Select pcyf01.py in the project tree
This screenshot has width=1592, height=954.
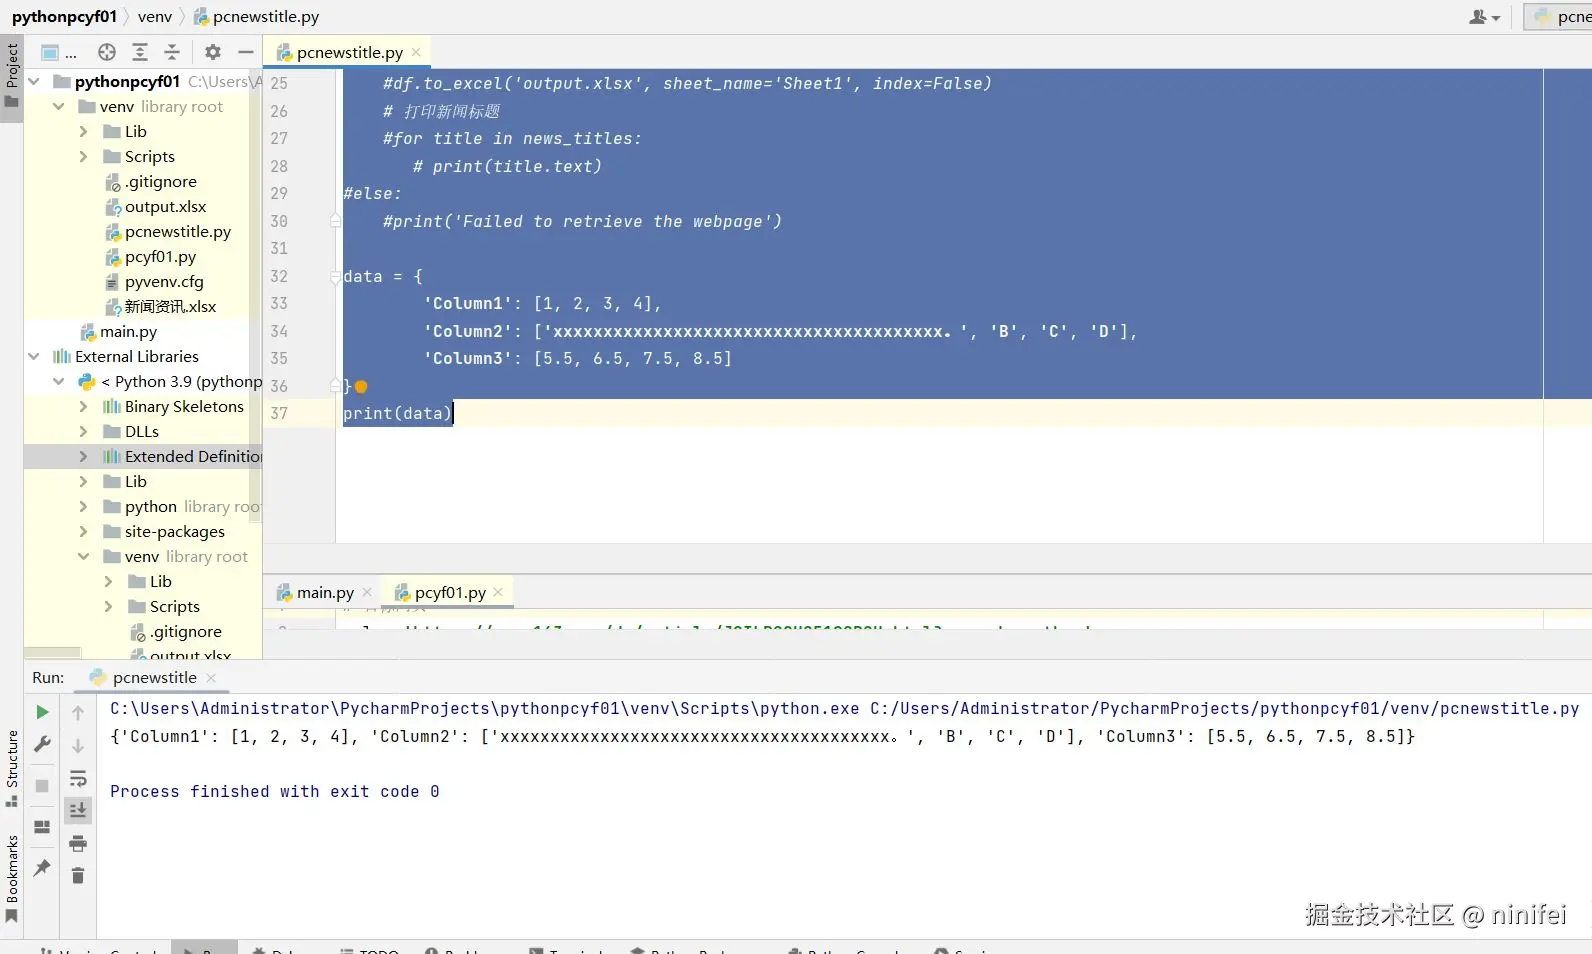(x=160, y=256)
